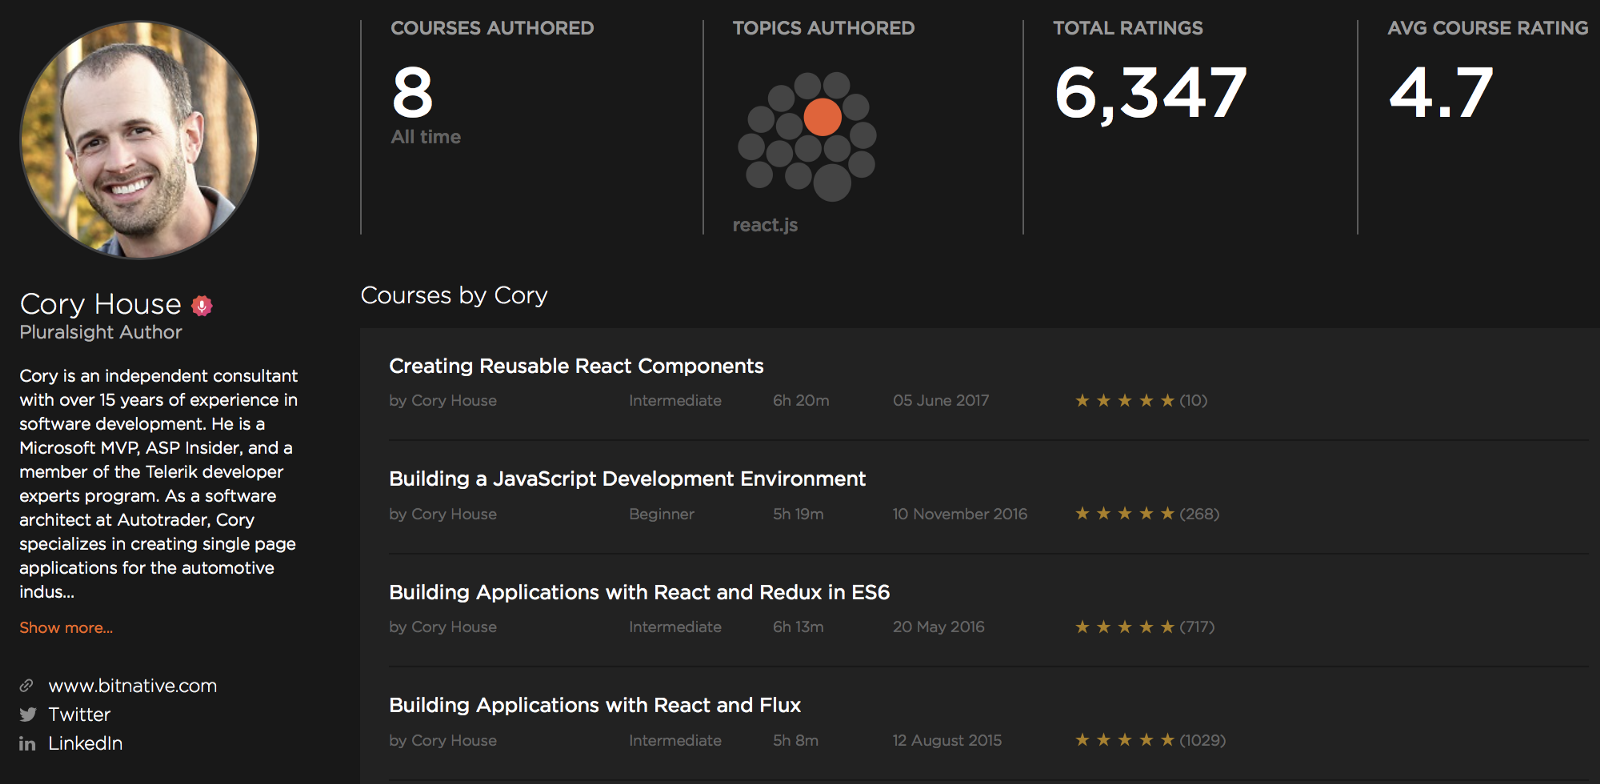The width and height of the screenshot is (1600, 784).
Task: Open Building Applications with React and Redux in ES6
Action: click(639, 592)
